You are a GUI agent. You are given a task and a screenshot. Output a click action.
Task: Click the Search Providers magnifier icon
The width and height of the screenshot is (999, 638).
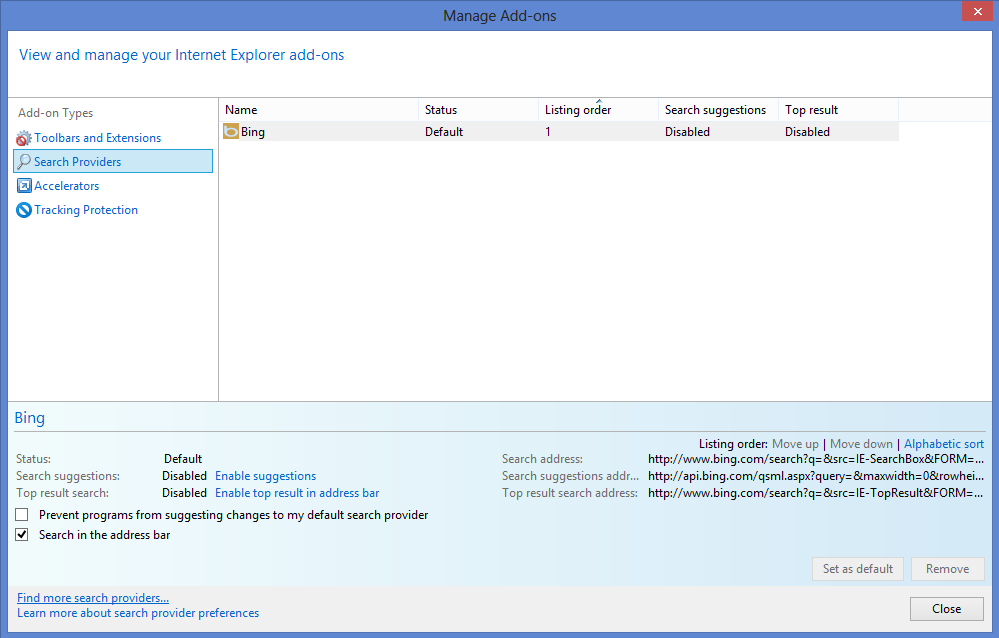click(x=24, y=162)
